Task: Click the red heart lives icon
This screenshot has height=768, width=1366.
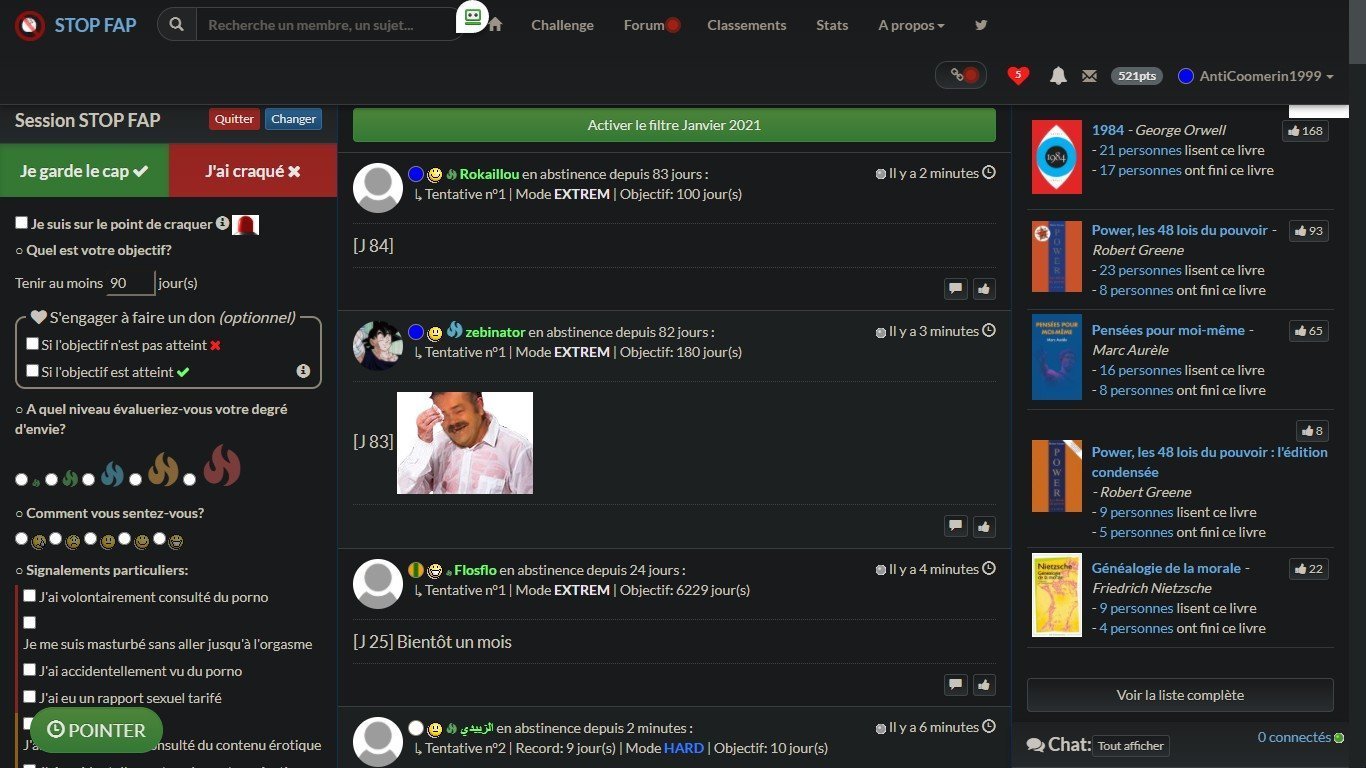Action: coord(1018,75)
